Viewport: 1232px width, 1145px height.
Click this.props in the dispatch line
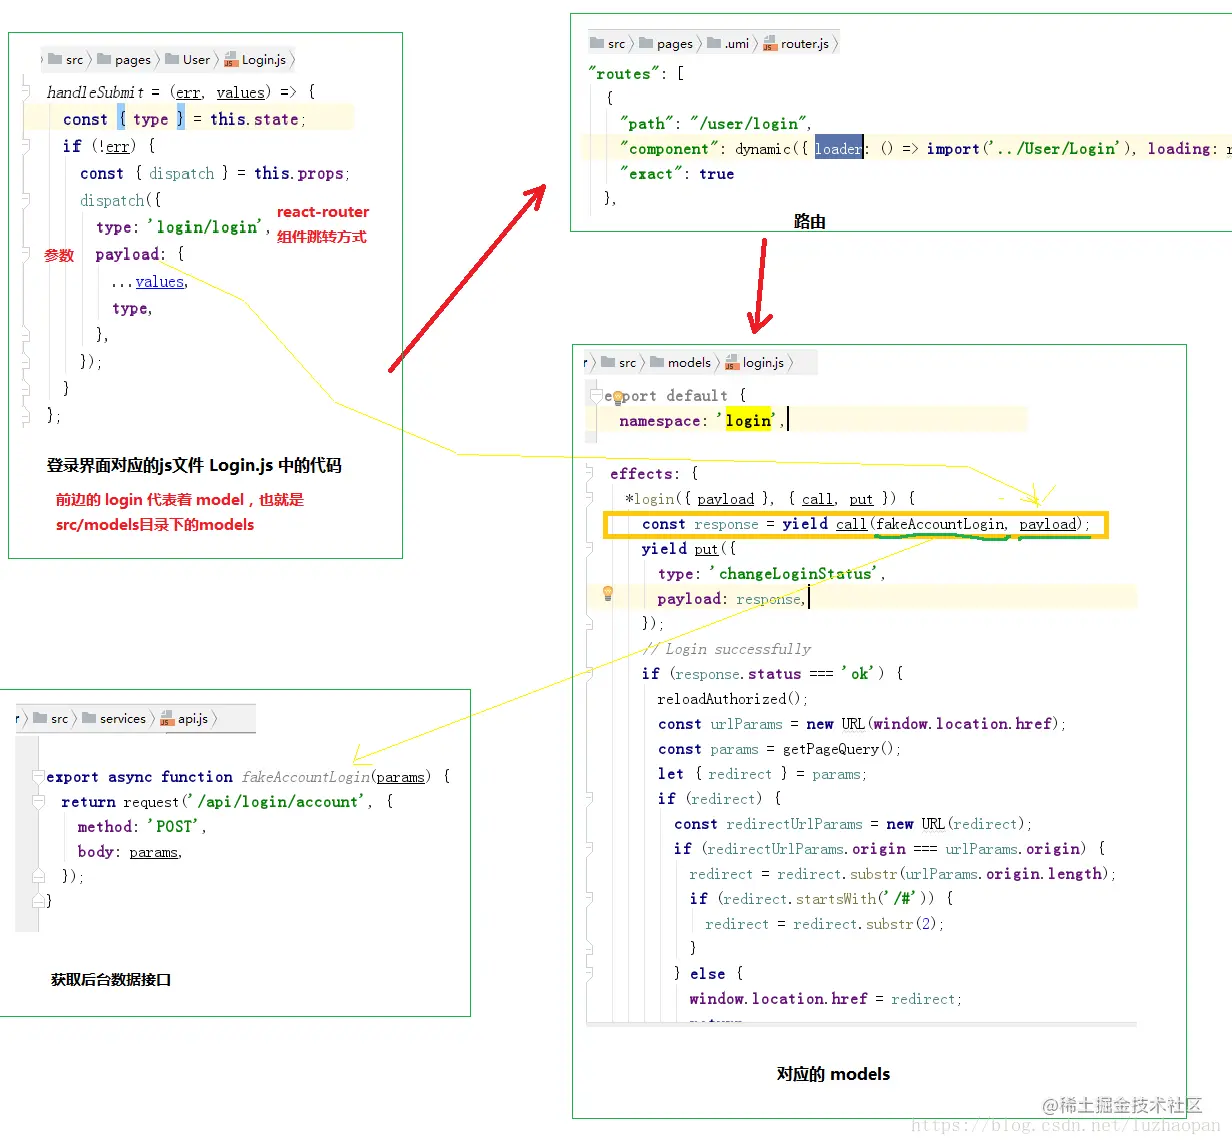[299, 173]
